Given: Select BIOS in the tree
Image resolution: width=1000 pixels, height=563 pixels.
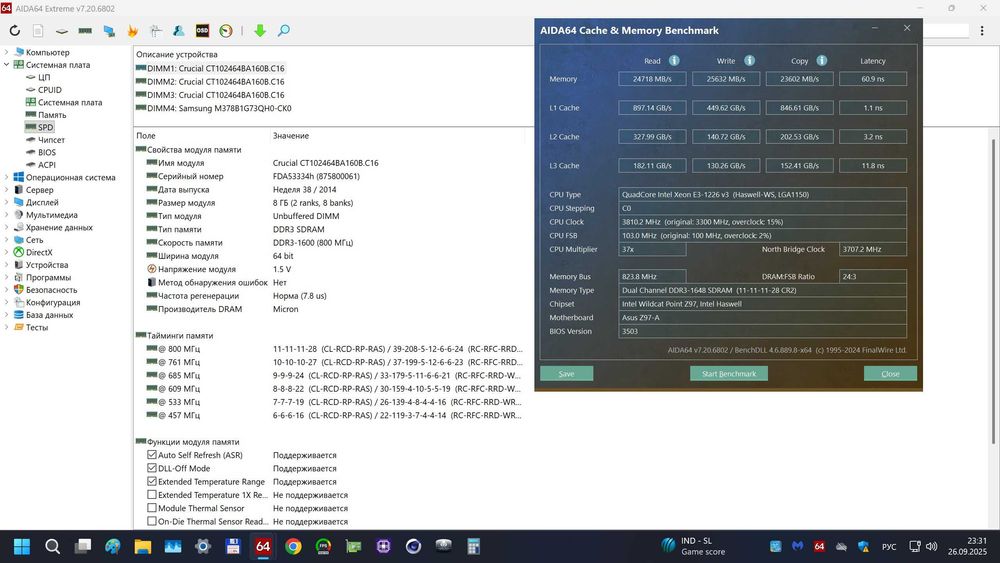Looking at the screenshot, I should 47,152.
